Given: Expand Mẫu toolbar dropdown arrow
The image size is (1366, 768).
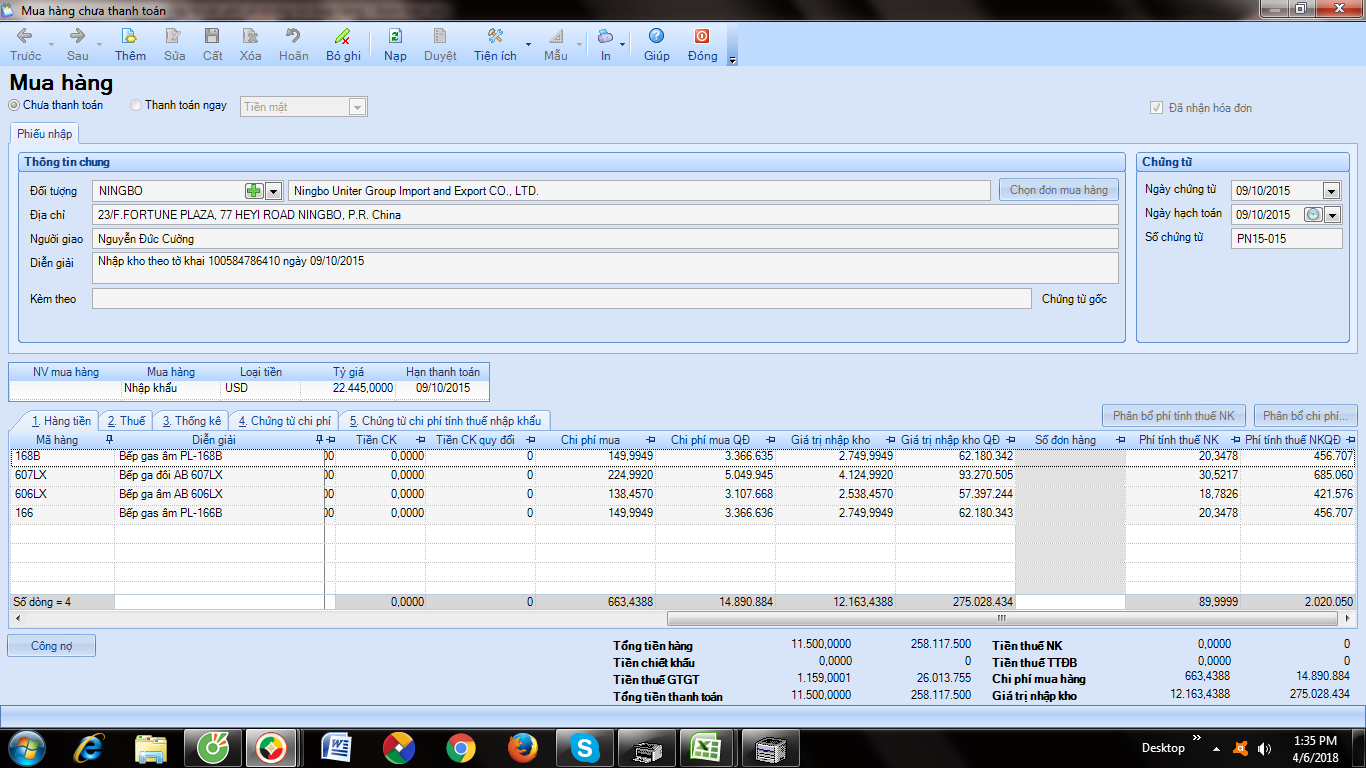Looking at the screenshot, I should click(580, 44).
